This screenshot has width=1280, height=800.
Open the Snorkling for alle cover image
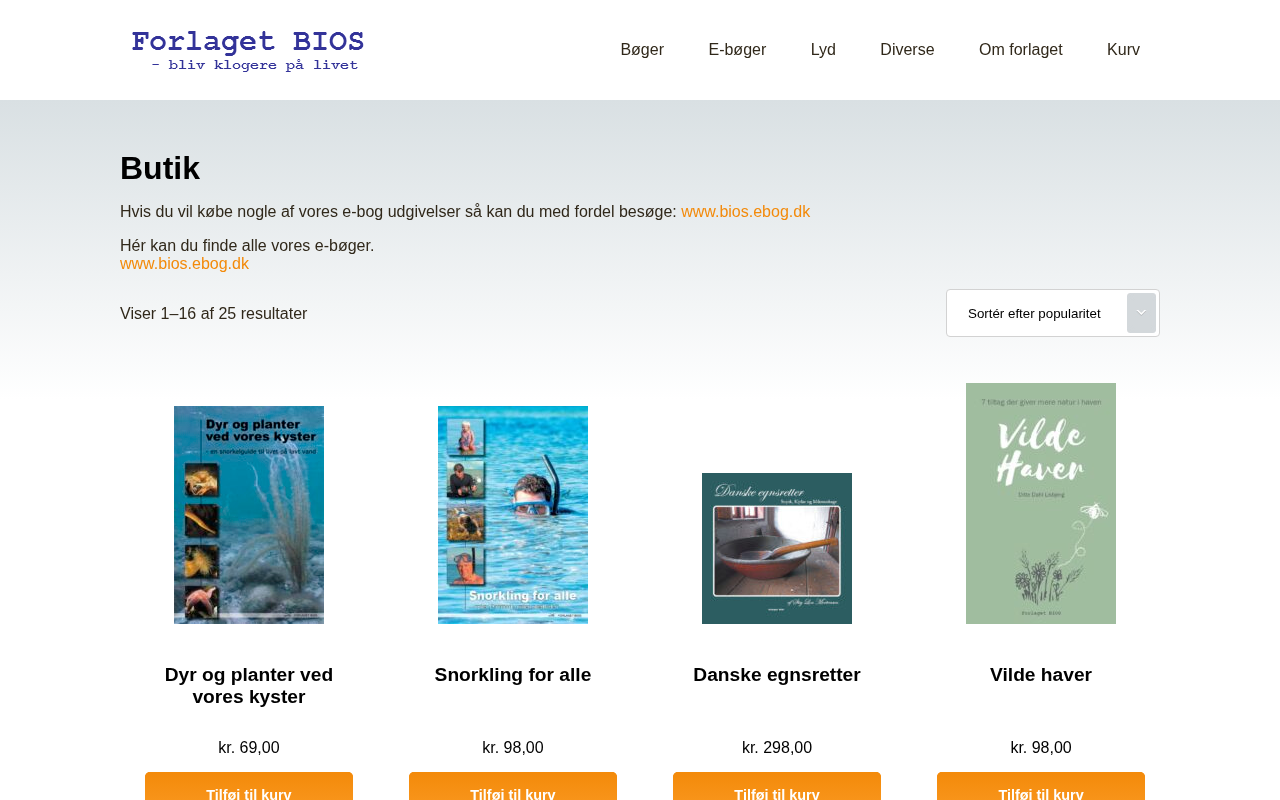(x=513, y=515)
